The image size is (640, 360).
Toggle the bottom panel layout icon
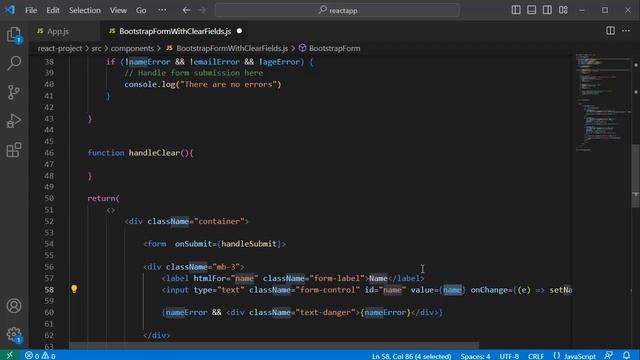tap(531, 10)
